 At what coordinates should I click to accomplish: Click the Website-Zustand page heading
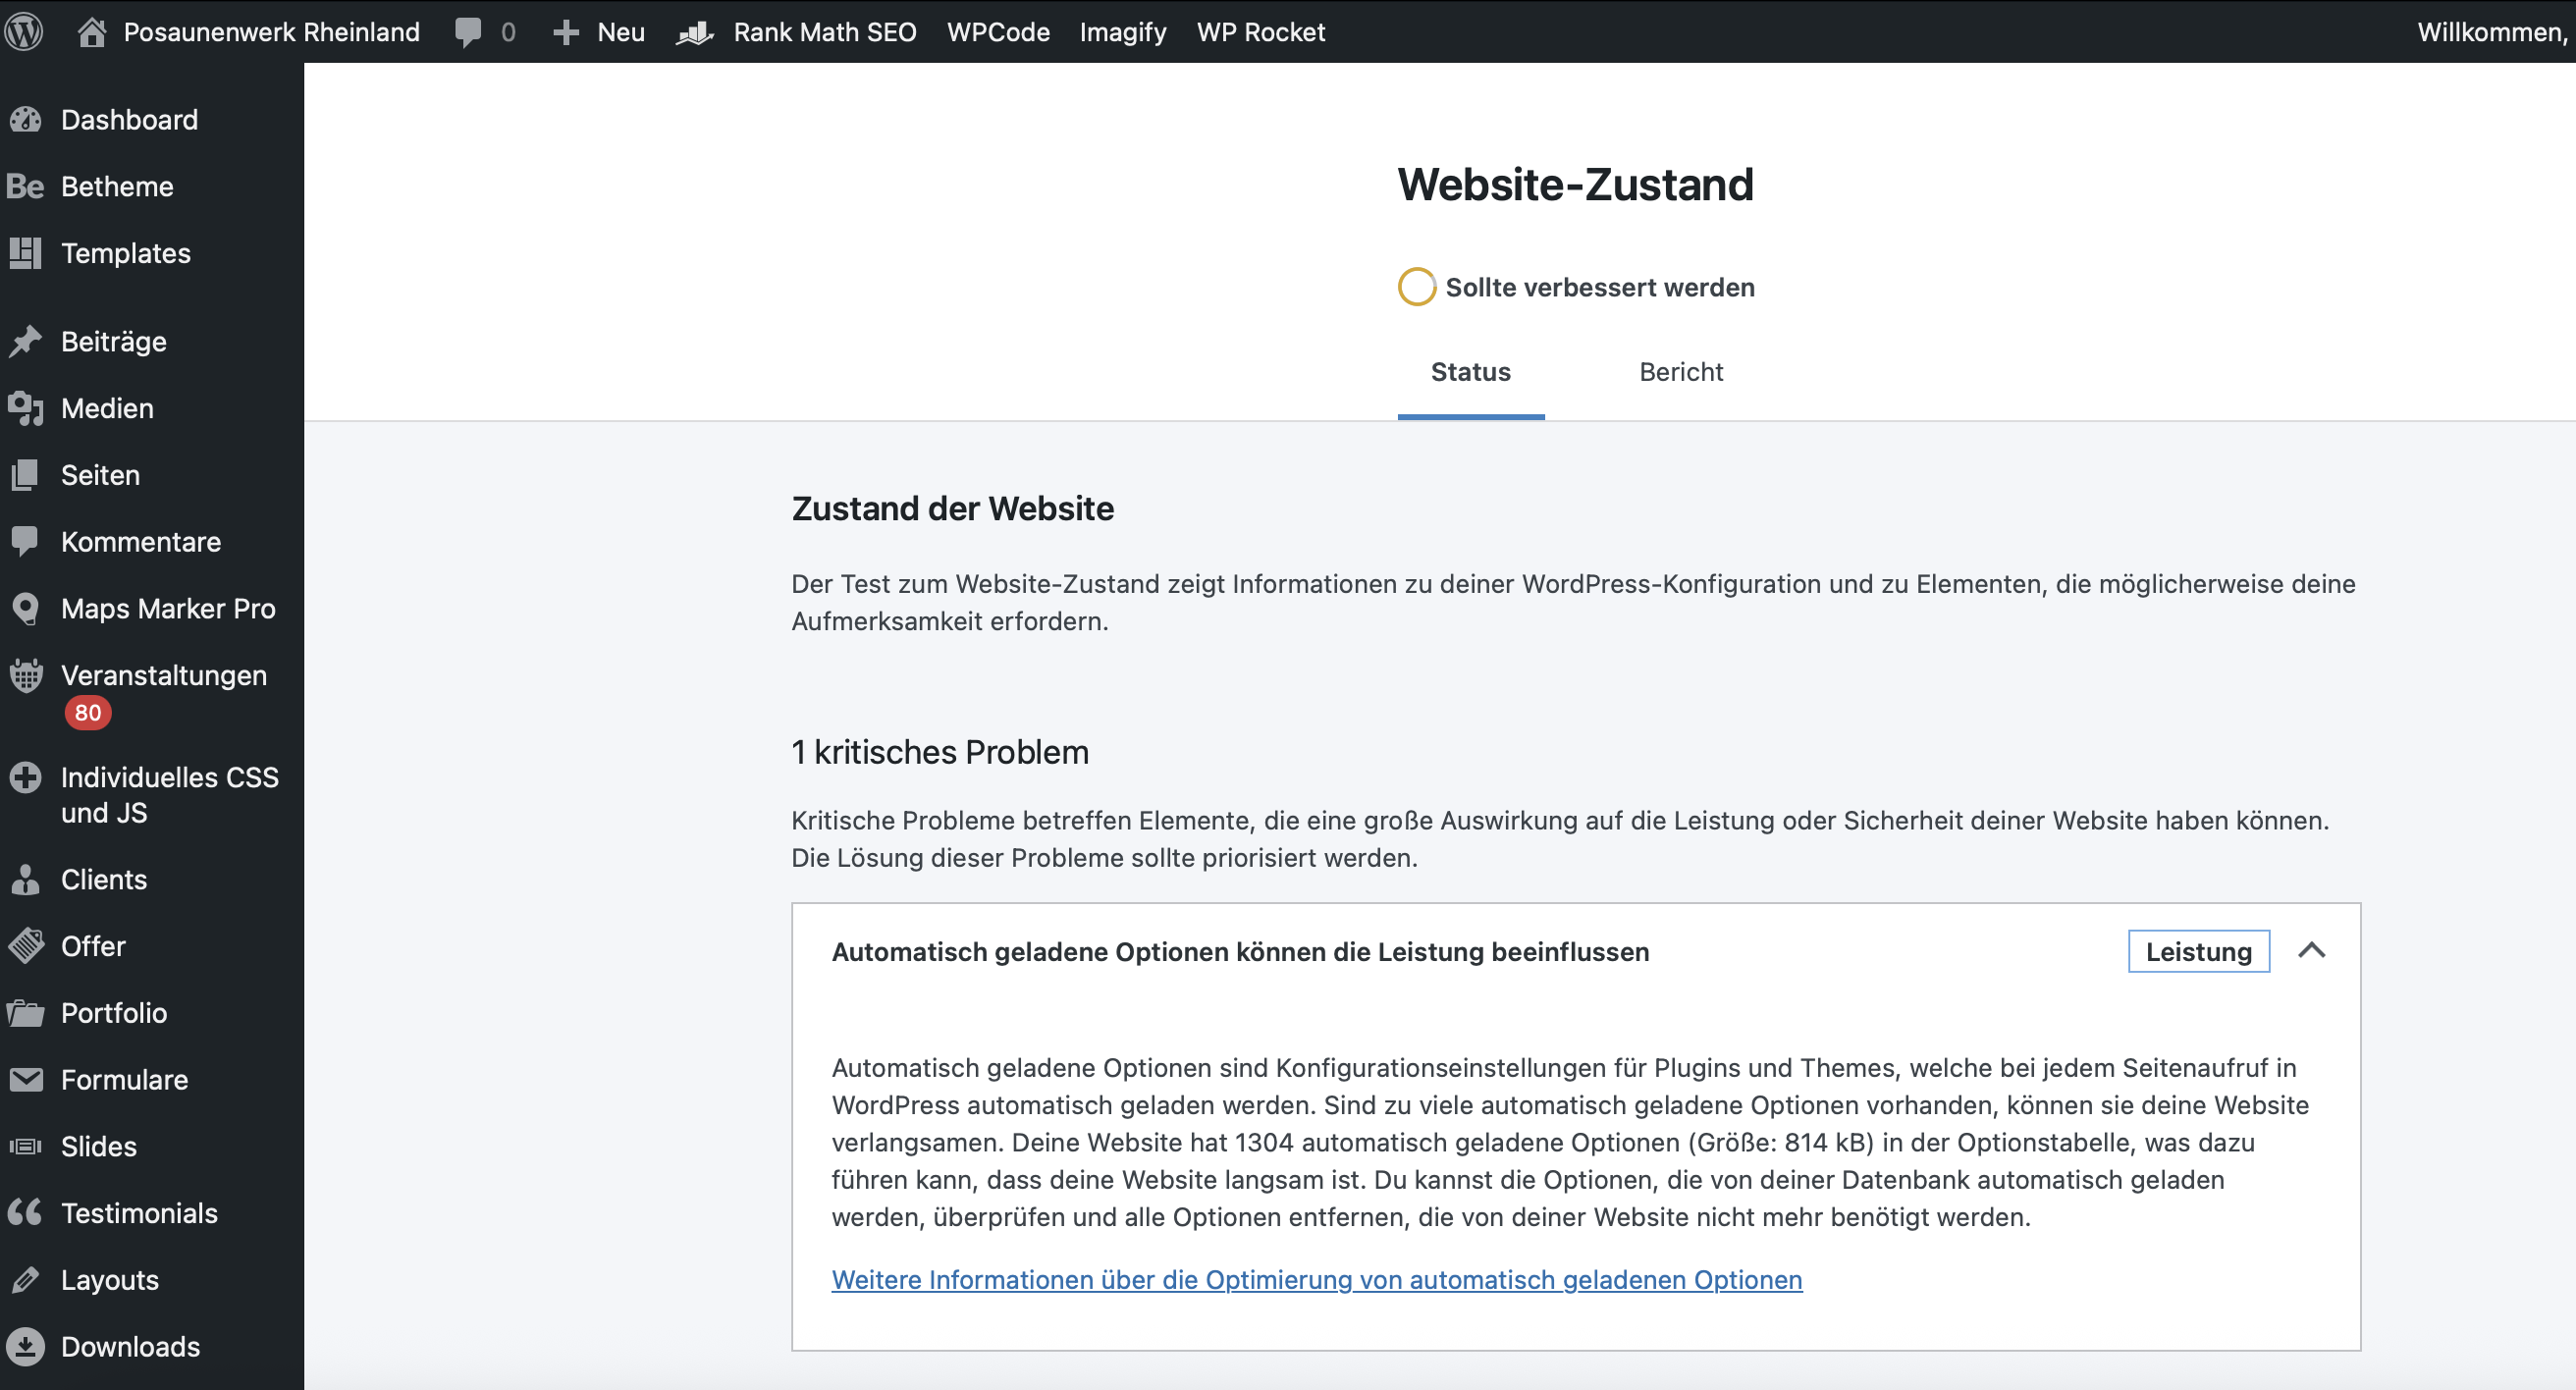pyautogui.click(x=1575, y=184)
